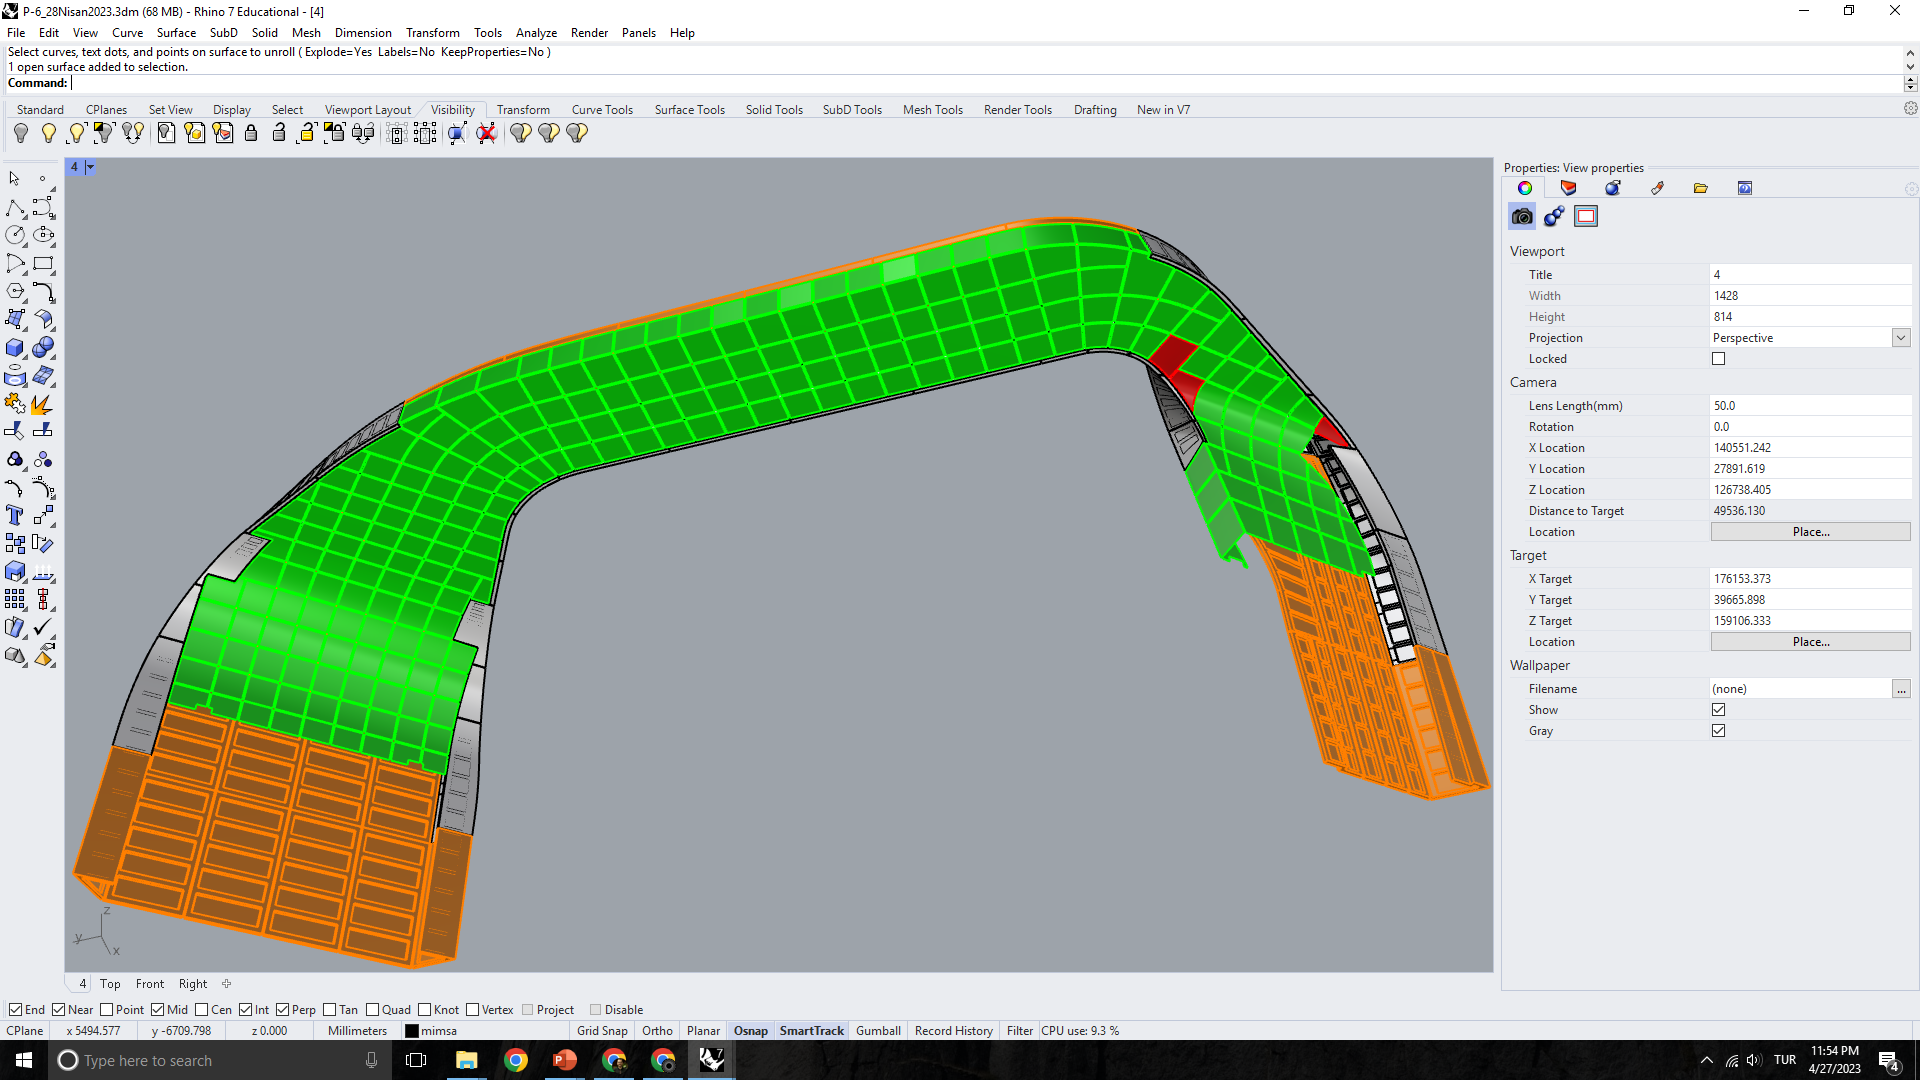The image size is (1920, 1080).
Task: Select the Text object tool
Action: tap(15, 515)
